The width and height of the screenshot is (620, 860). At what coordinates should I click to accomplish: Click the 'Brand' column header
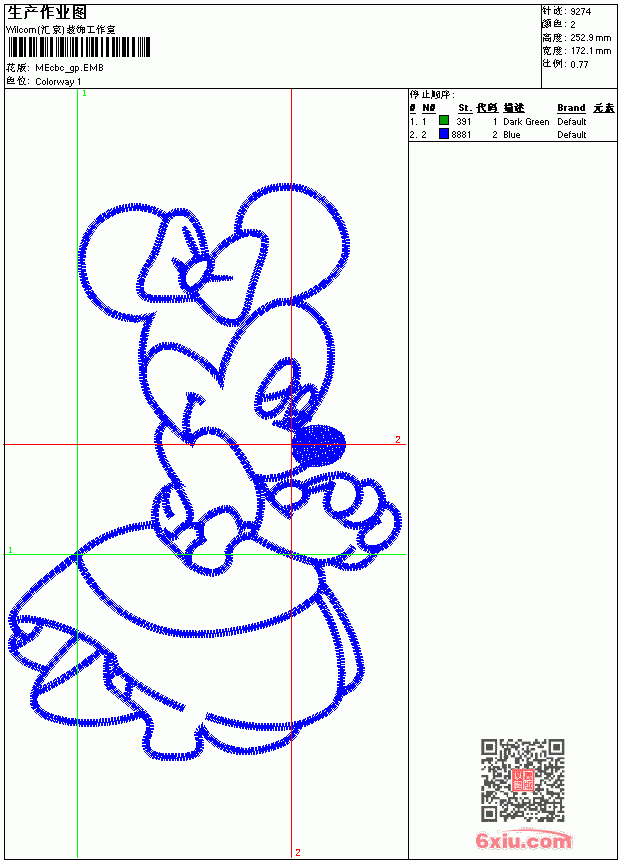pos(571,108)
